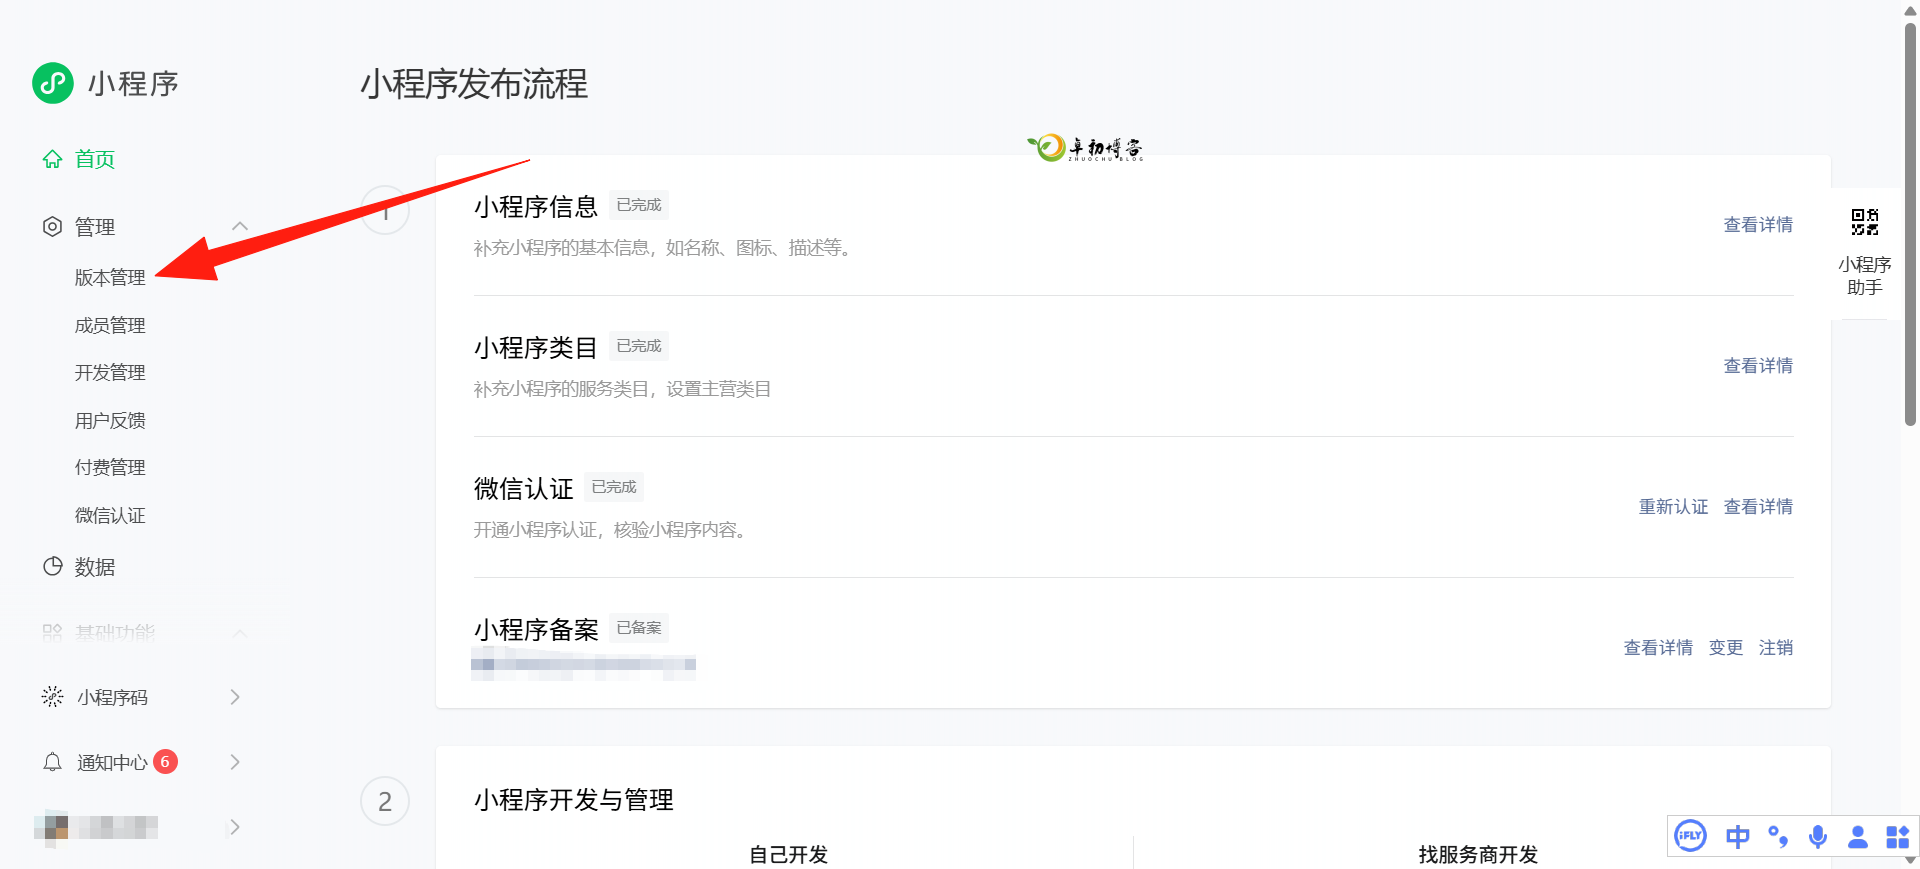Image resolution: width=1920 pixels, height=869 pixels.
Task: Click the 管理 gear icon
Action: 52,226
